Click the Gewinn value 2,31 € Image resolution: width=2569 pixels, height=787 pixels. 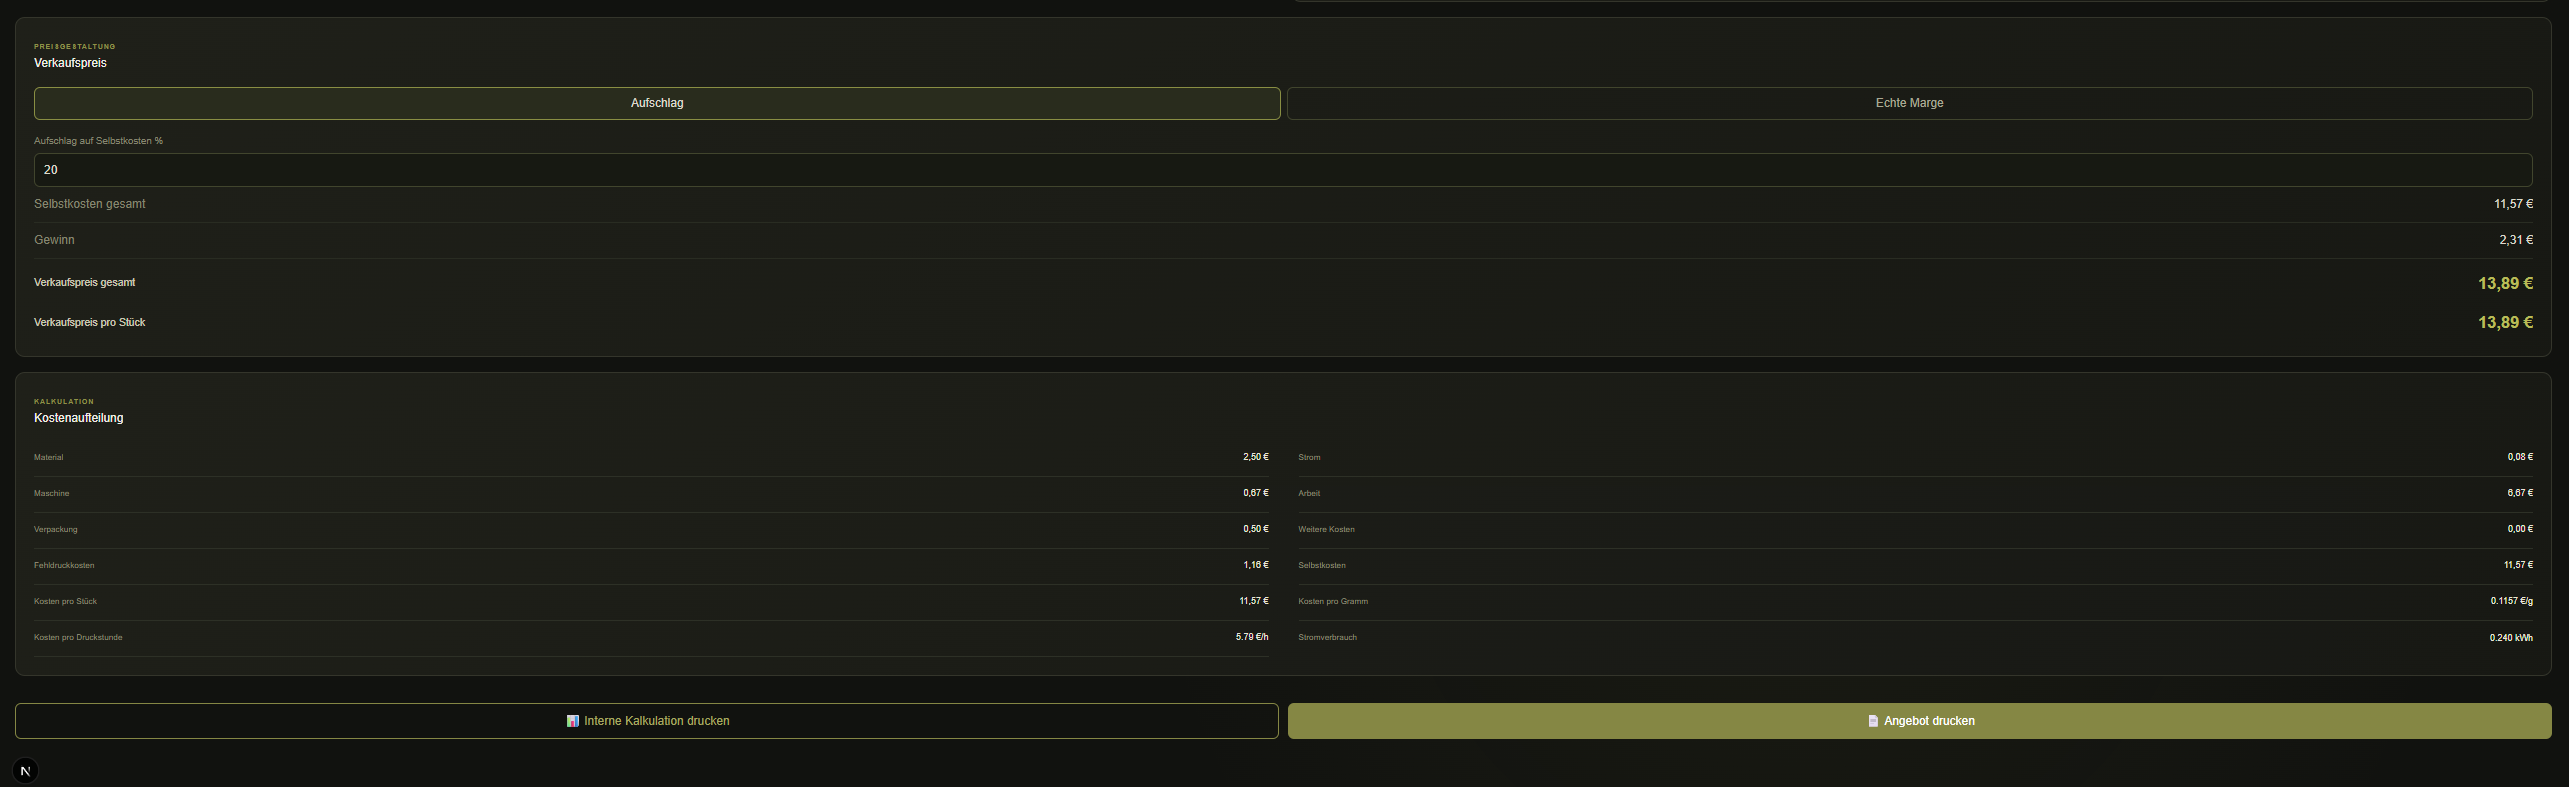click(x=2516, y=240)
